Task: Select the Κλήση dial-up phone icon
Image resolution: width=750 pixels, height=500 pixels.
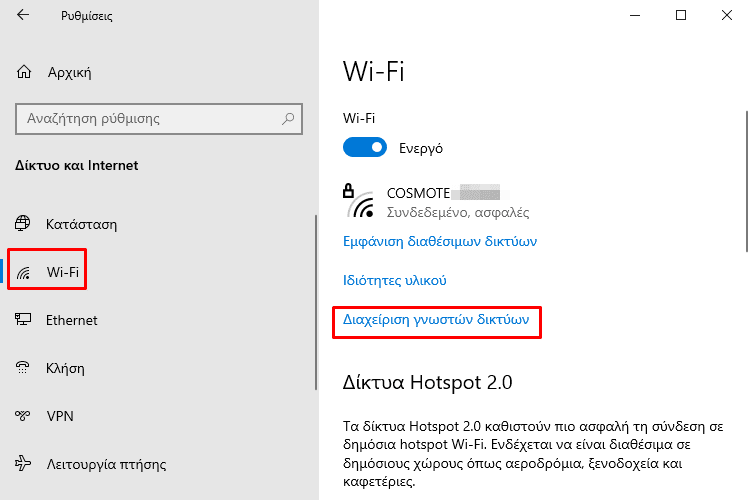Action: point(22,367)
